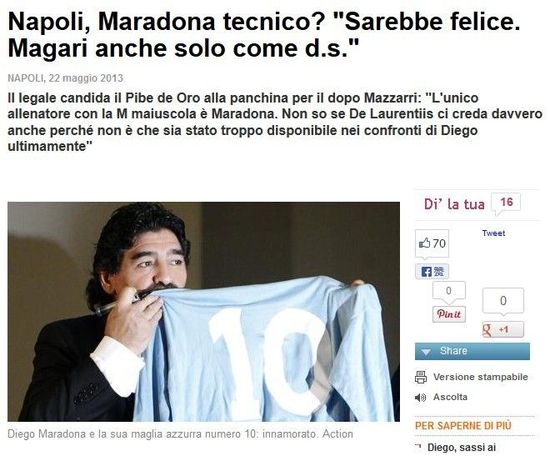Click the Ascolta listen link
The width and height of the screenshot is (550, 456).
pyautogui.click(x=450, y=397)
